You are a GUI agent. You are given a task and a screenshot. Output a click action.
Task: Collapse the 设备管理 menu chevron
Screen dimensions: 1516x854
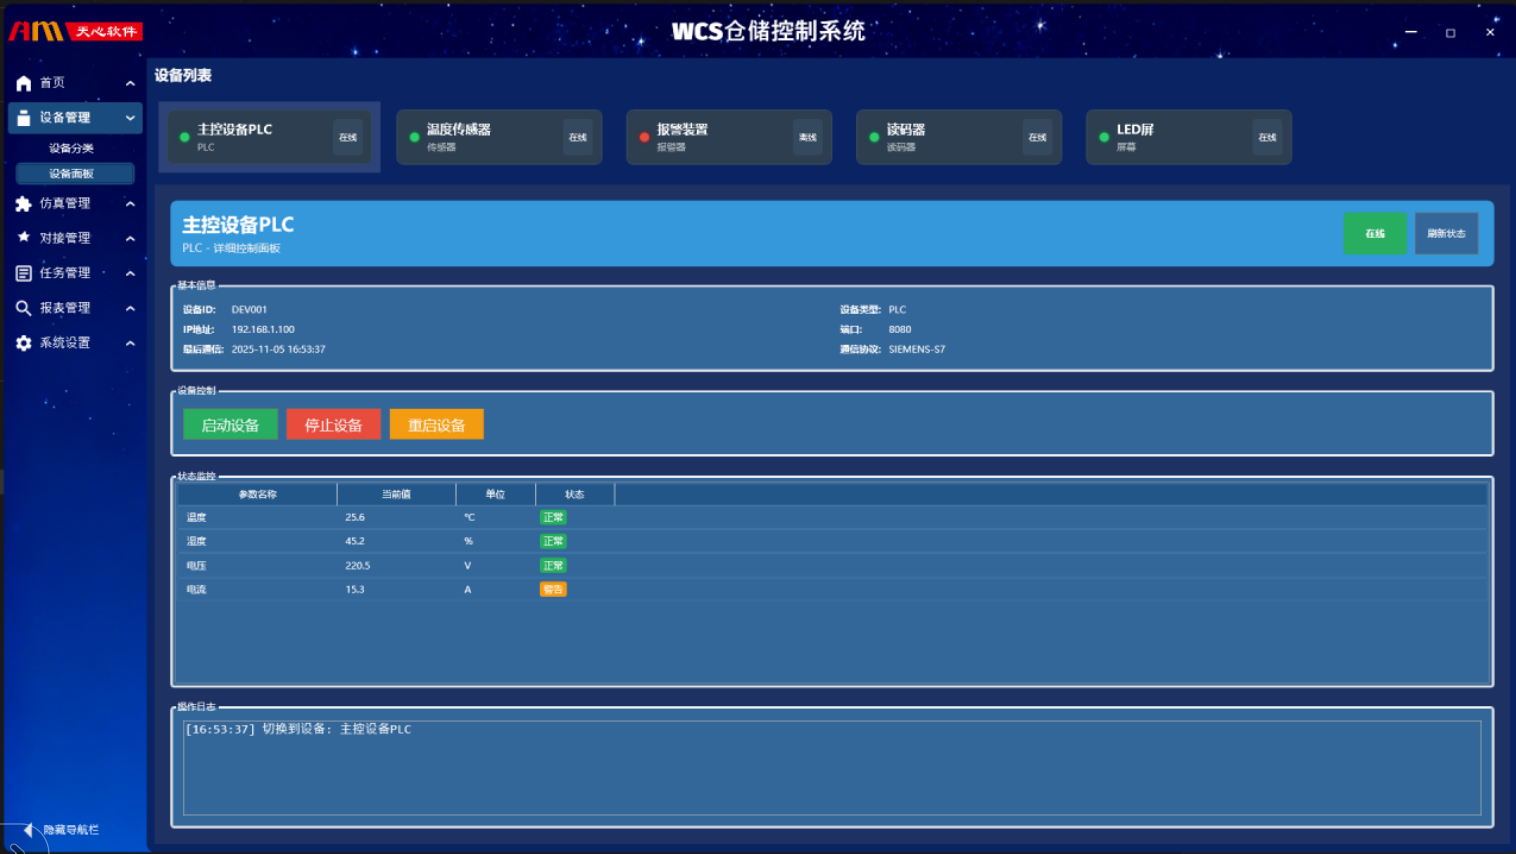click(x=130, y=118)
